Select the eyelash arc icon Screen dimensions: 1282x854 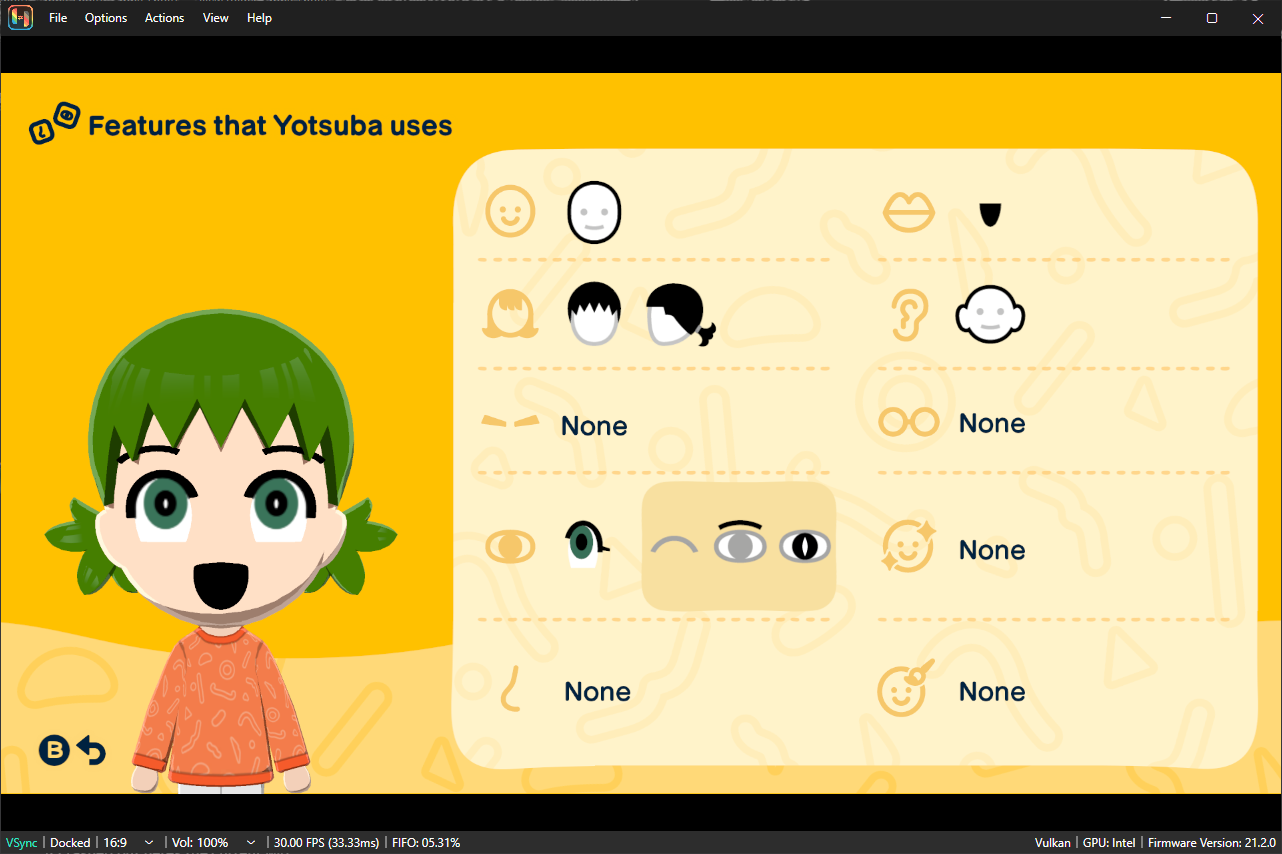[x=675, y=545]
